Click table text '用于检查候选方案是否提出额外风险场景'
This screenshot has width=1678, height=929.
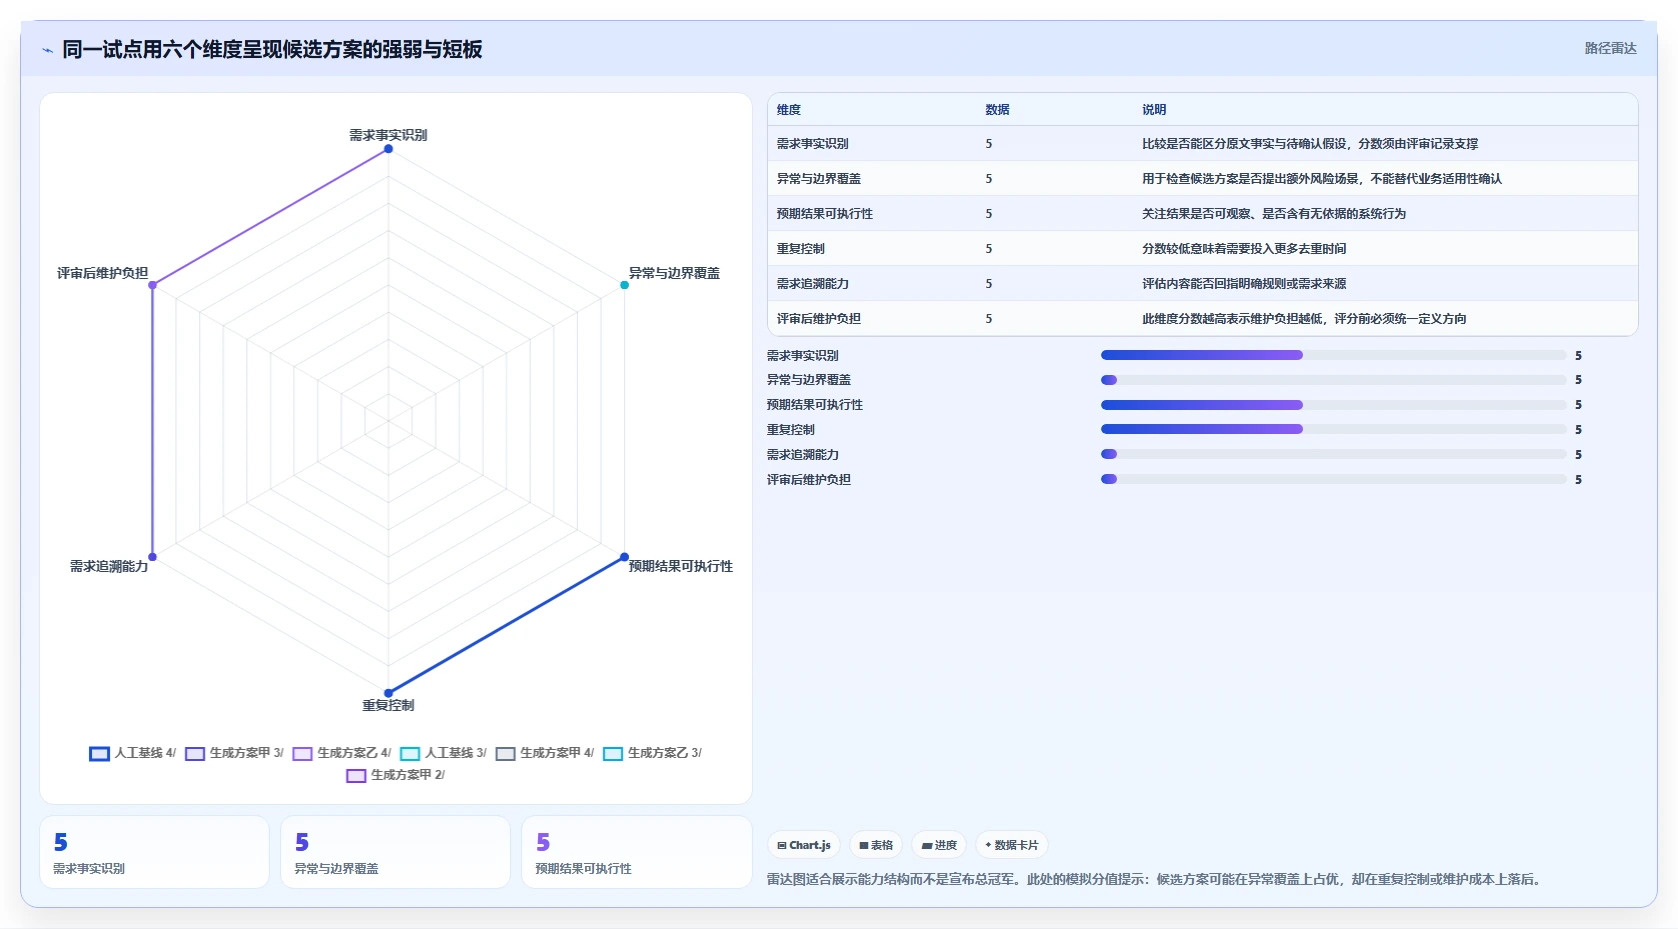click(1250, 179)
